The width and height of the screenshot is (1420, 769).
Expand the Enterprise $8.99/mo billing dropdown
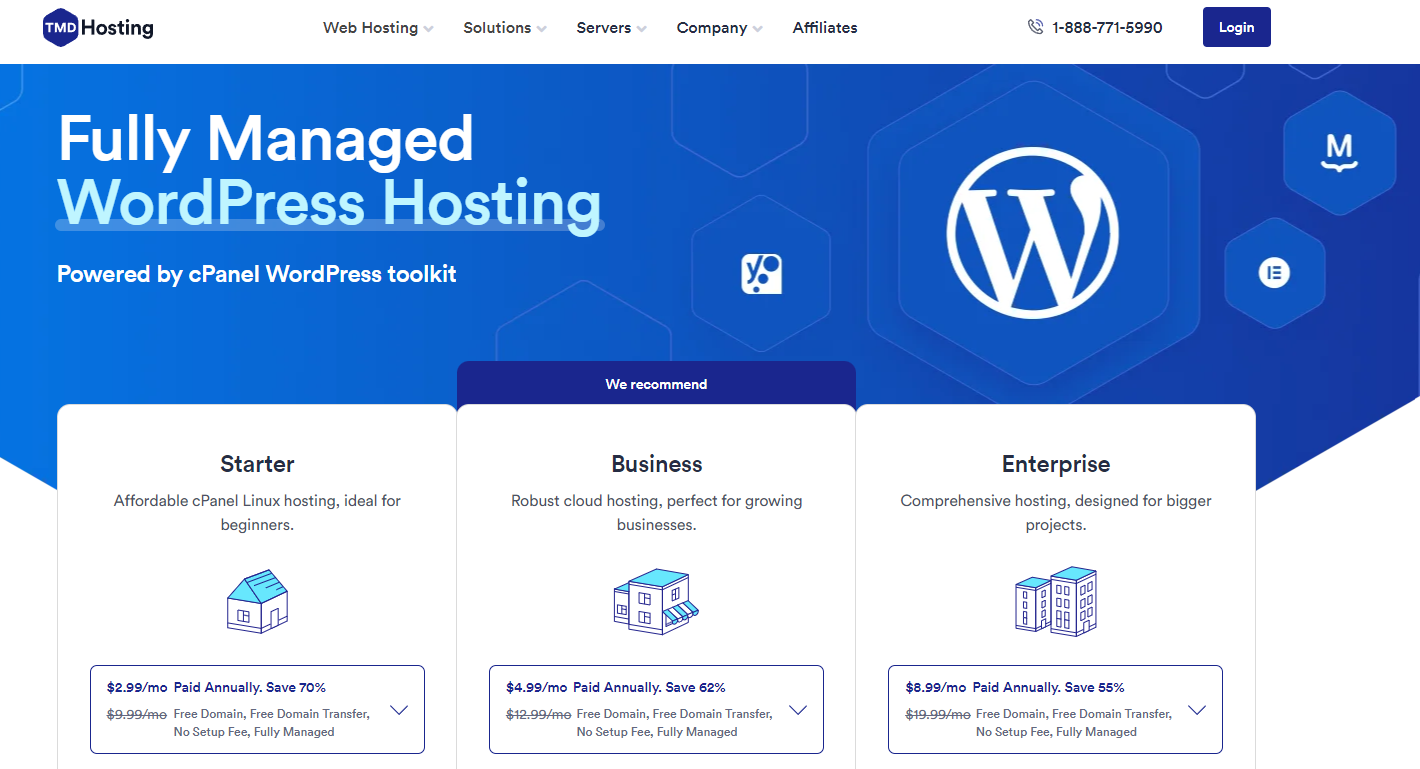pos(1055,709)
